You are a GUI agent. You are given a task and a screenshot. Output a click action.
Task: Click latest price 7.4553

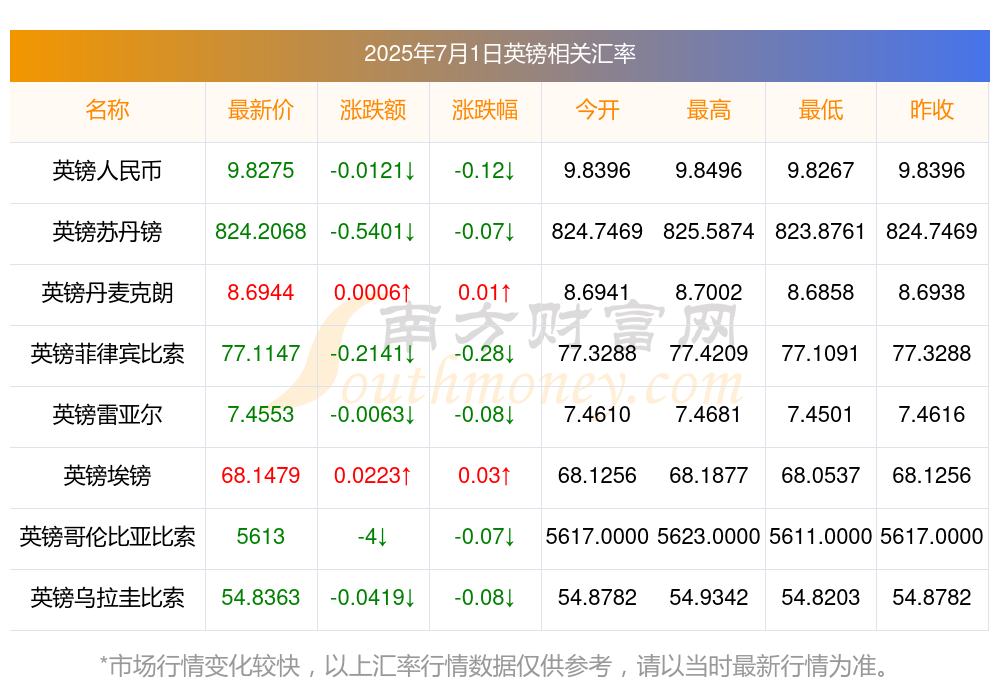[261, 415]
